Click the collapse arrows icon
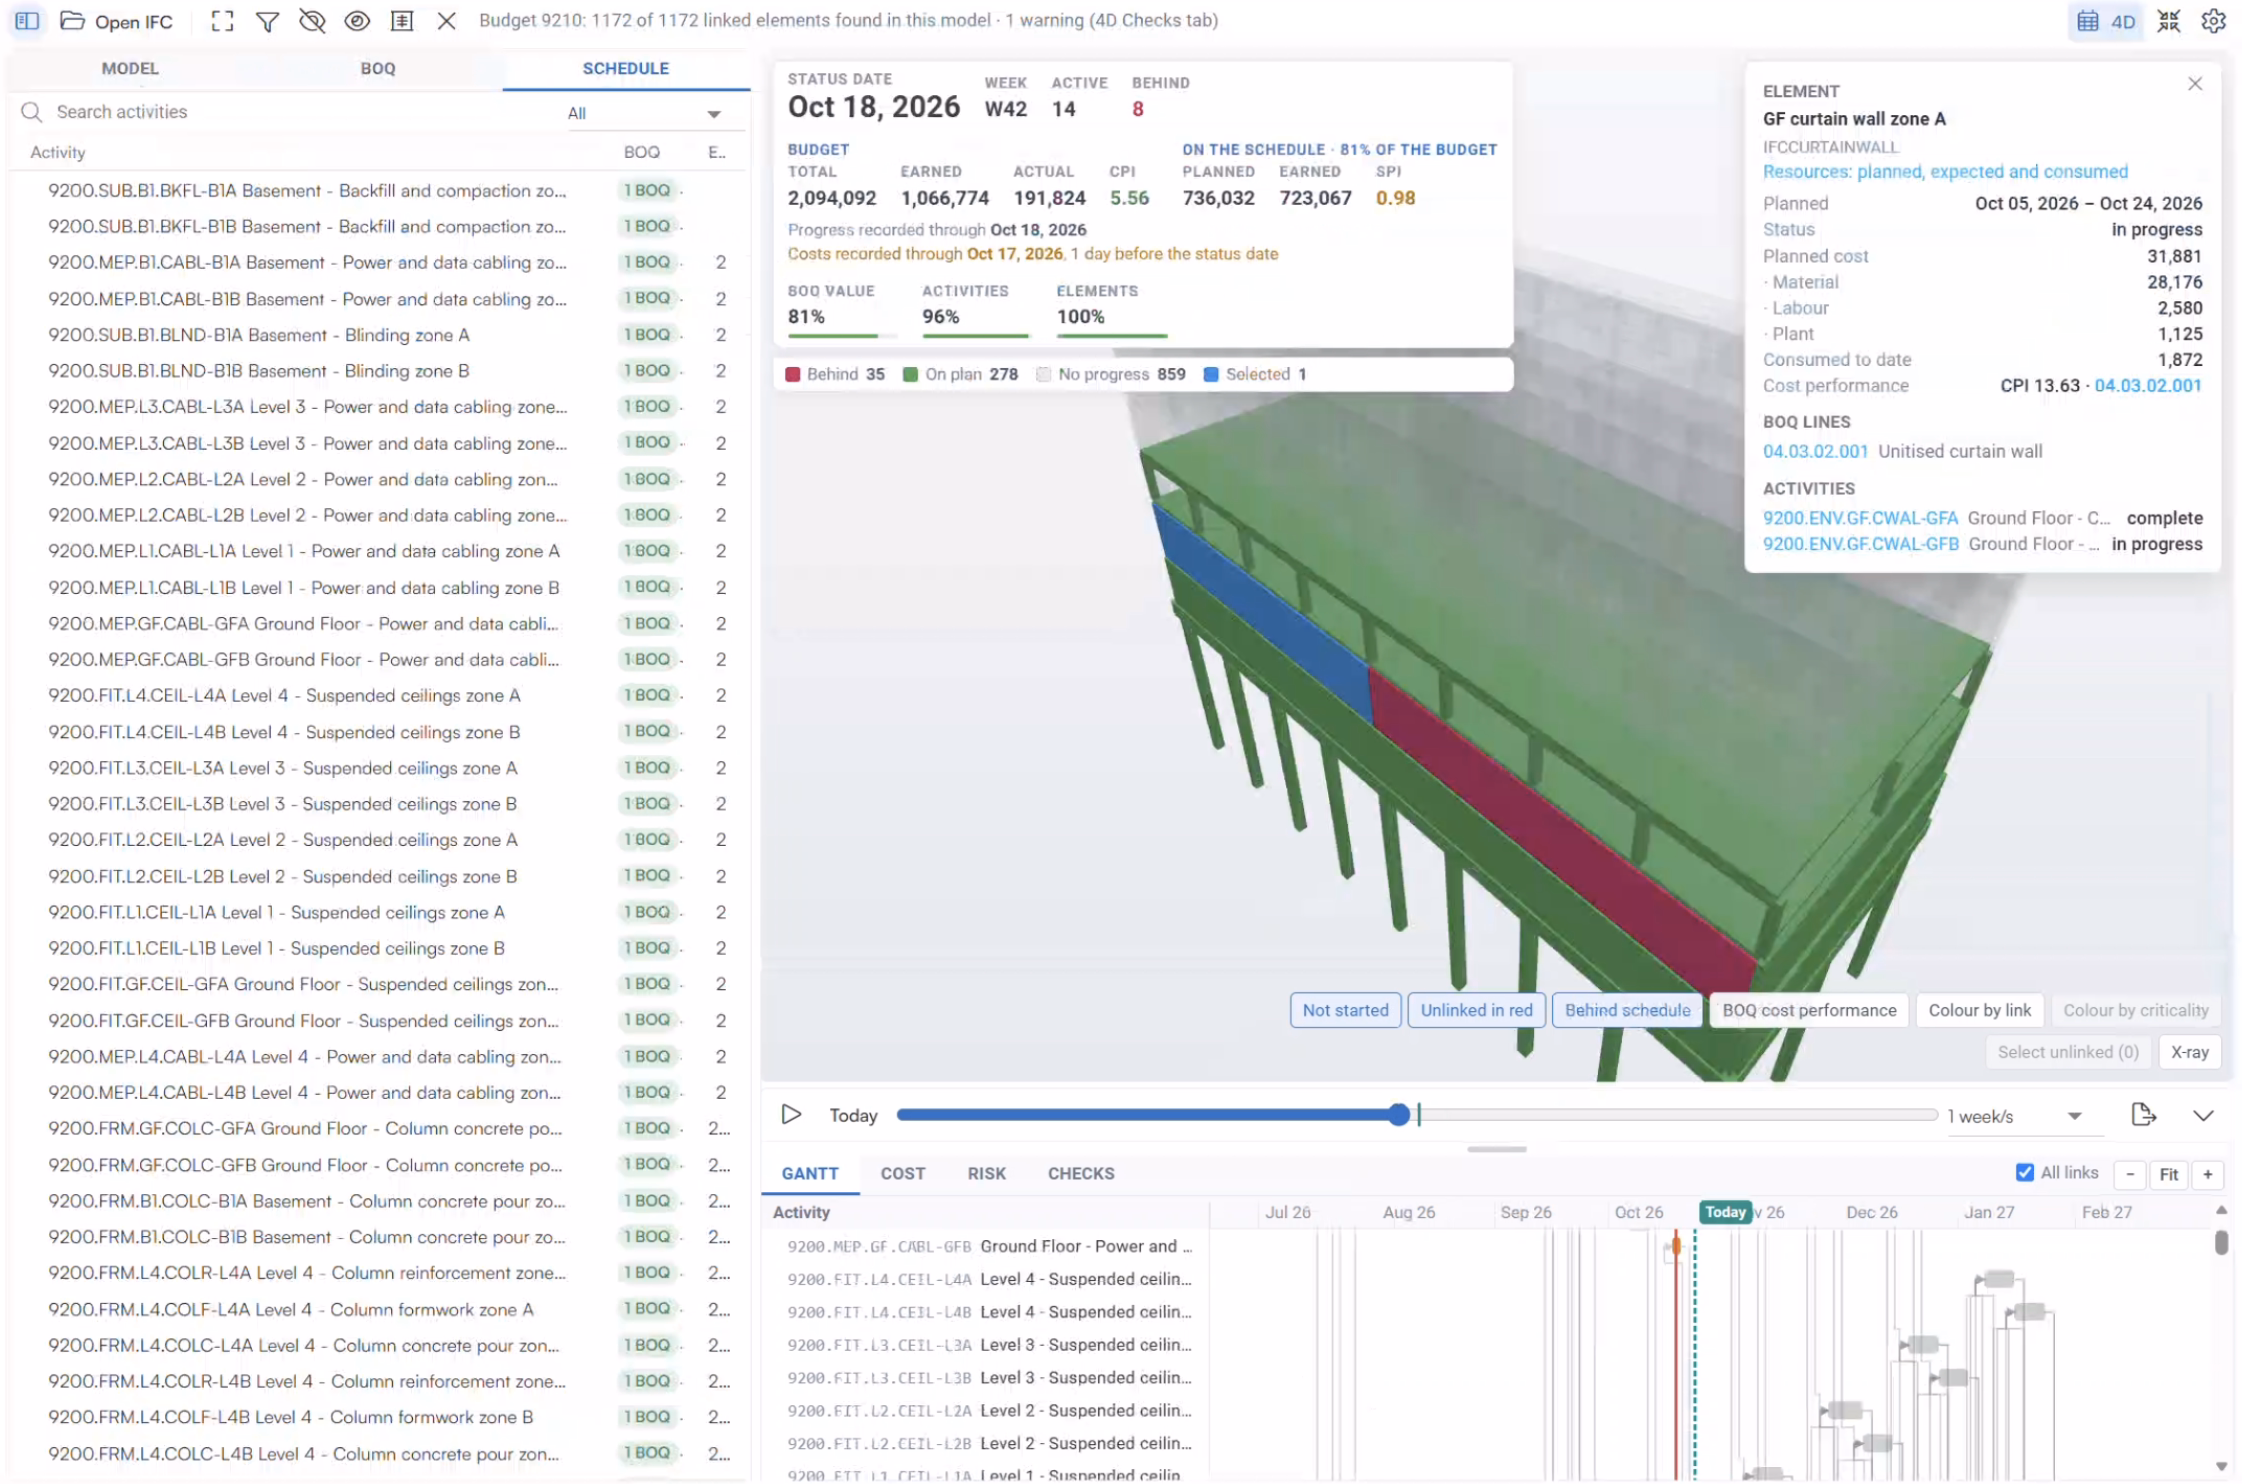 [x=2168, y=21]
